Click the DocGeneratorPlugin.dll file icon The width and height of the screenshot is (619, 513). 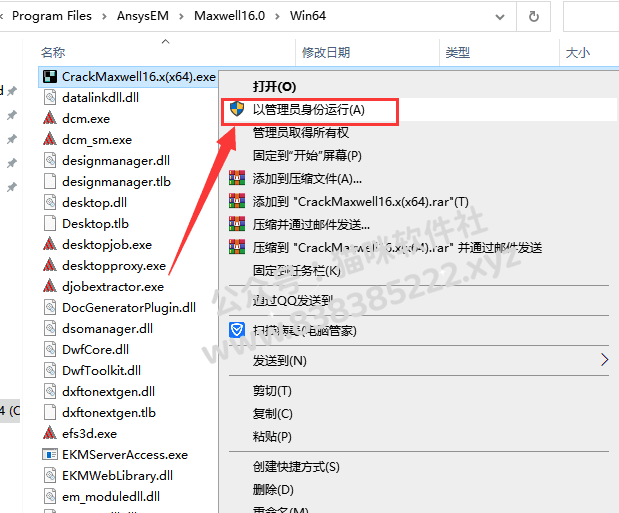point(50,308)
